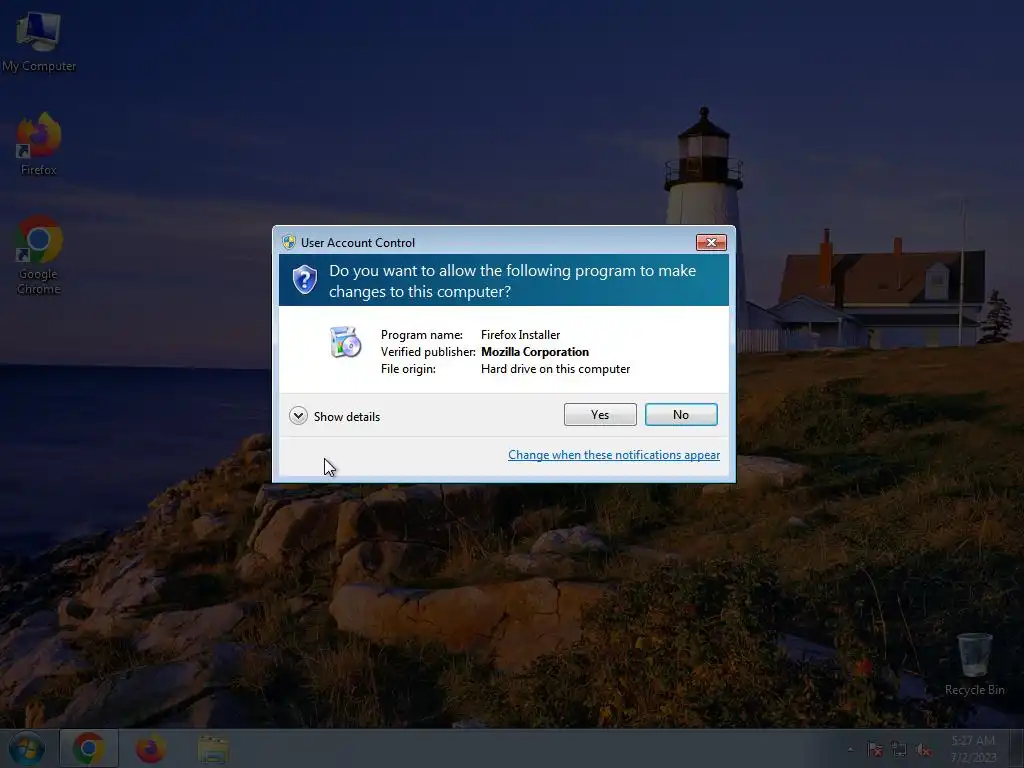This screenshot has width=1024, height=768.
Task: Select the Google Chrome desktop shortcut
Action: (39, 255)
